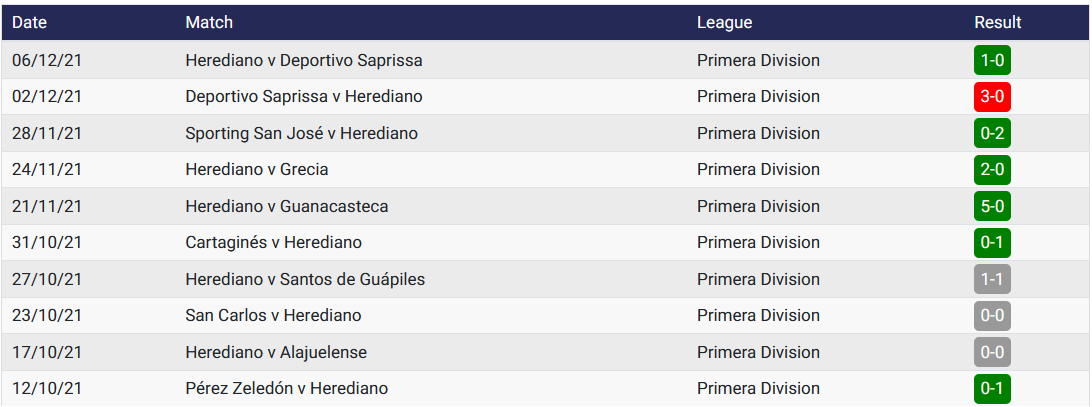The height and width of the screenshot is (407, 1092).
Task: Select Herediano v Santos de Guápiles match
Action: coord(305,279)
